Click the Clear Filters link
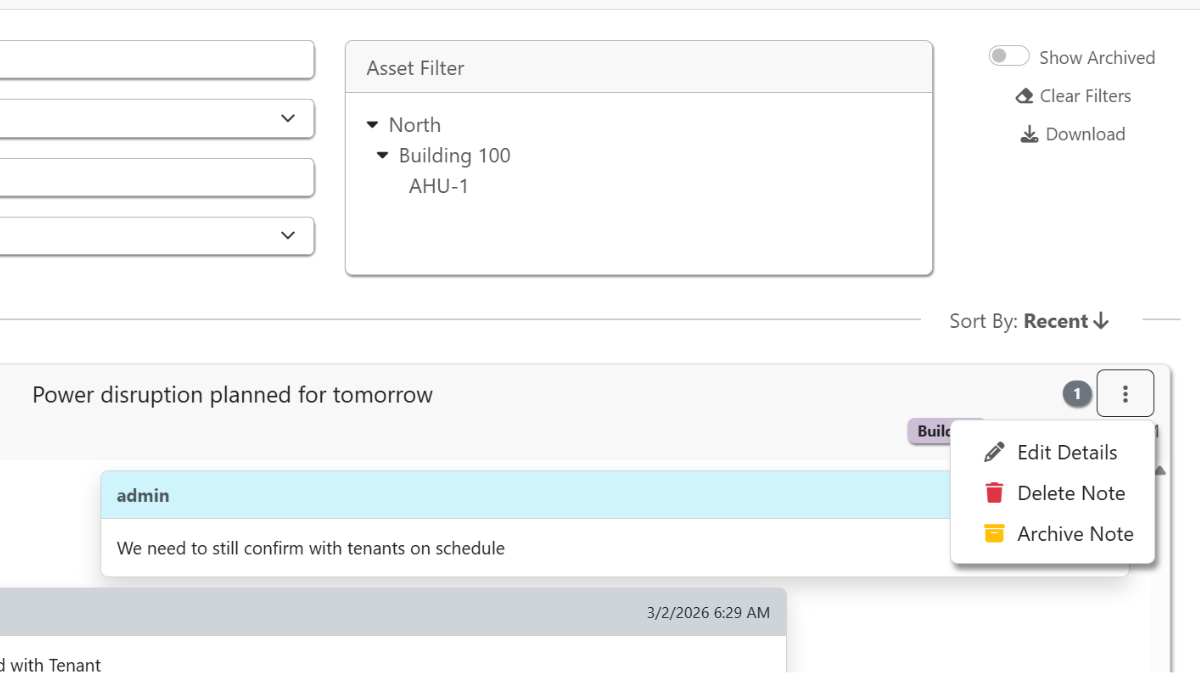Image resolution: width=1200 pixels, height=675 pixels. (1085, 96)
